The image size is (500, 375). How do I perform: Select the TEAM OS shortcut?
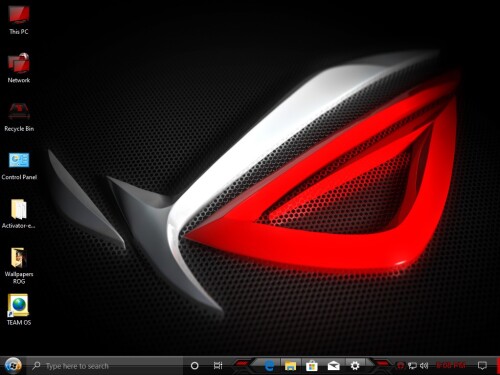pos(19,310)
